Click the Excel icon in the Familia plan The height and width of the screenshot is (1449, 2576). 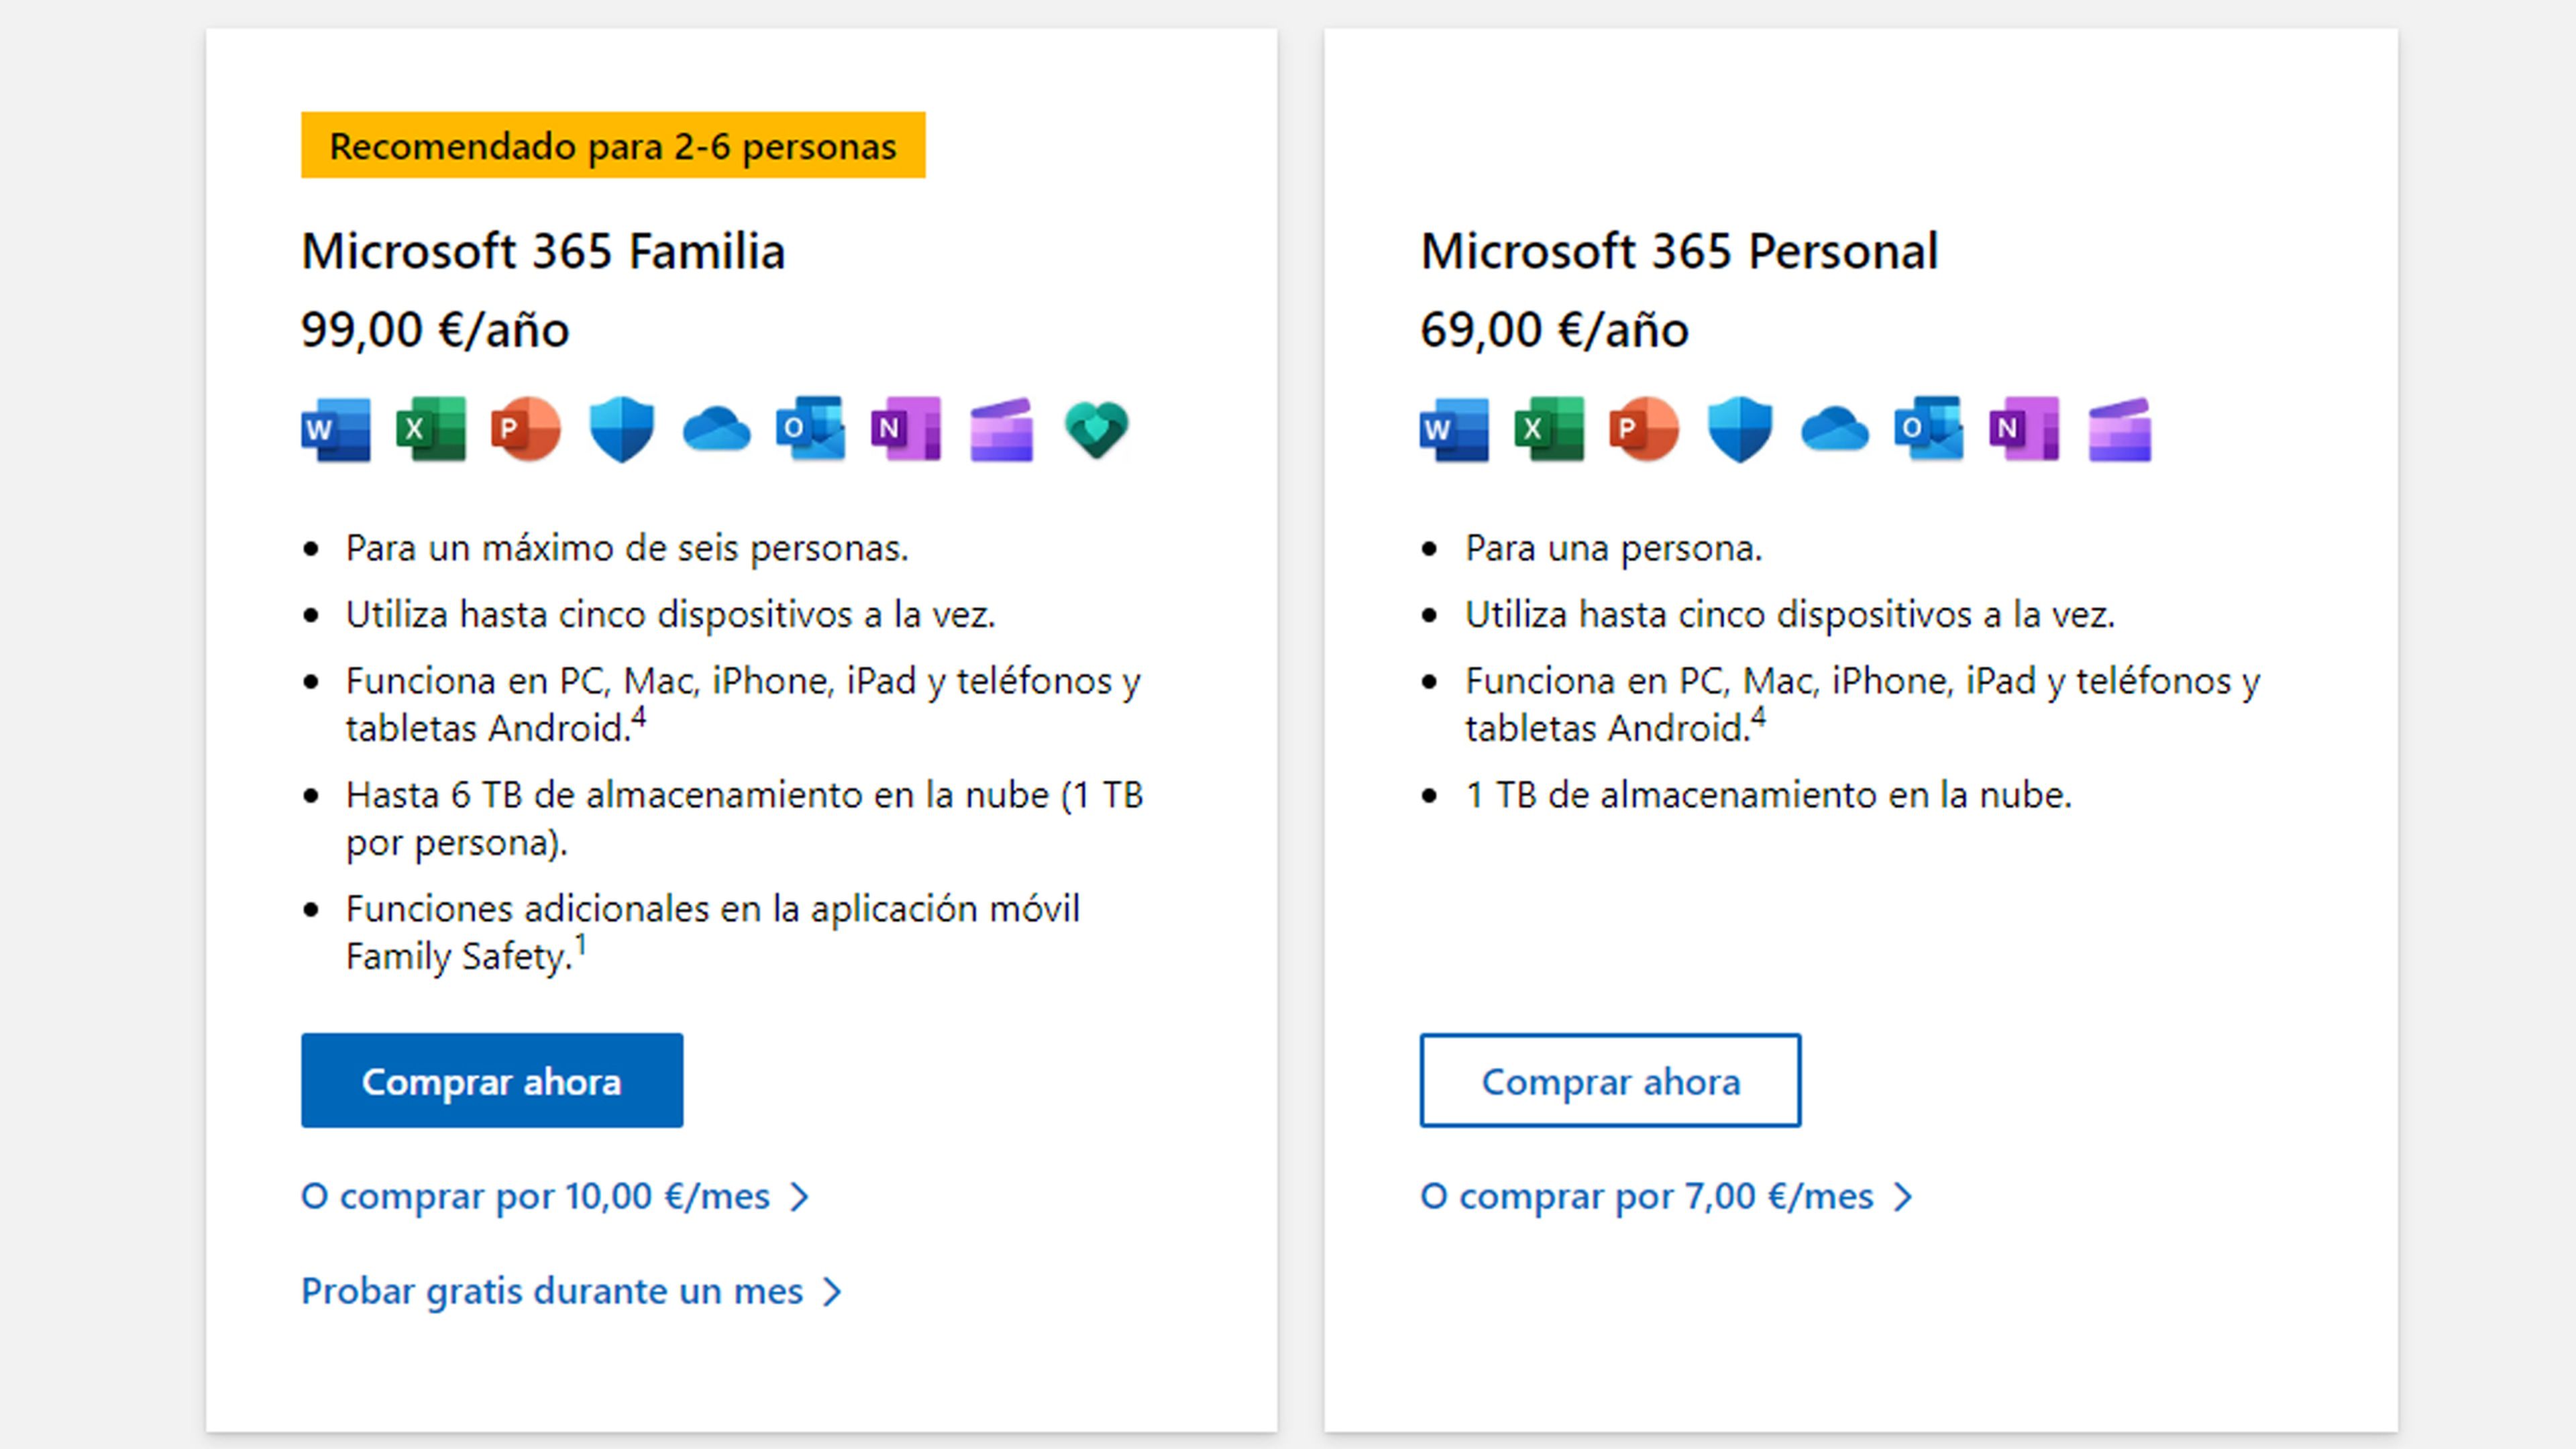coord(431,430)
